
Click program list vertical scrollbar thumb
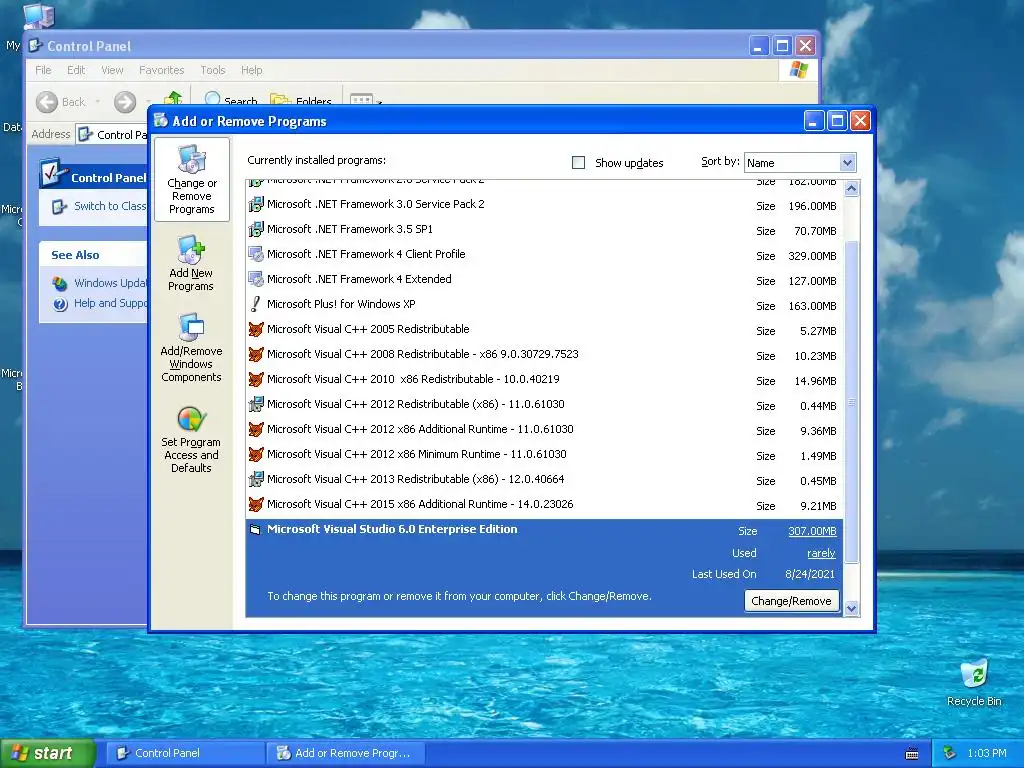[852, 402]
